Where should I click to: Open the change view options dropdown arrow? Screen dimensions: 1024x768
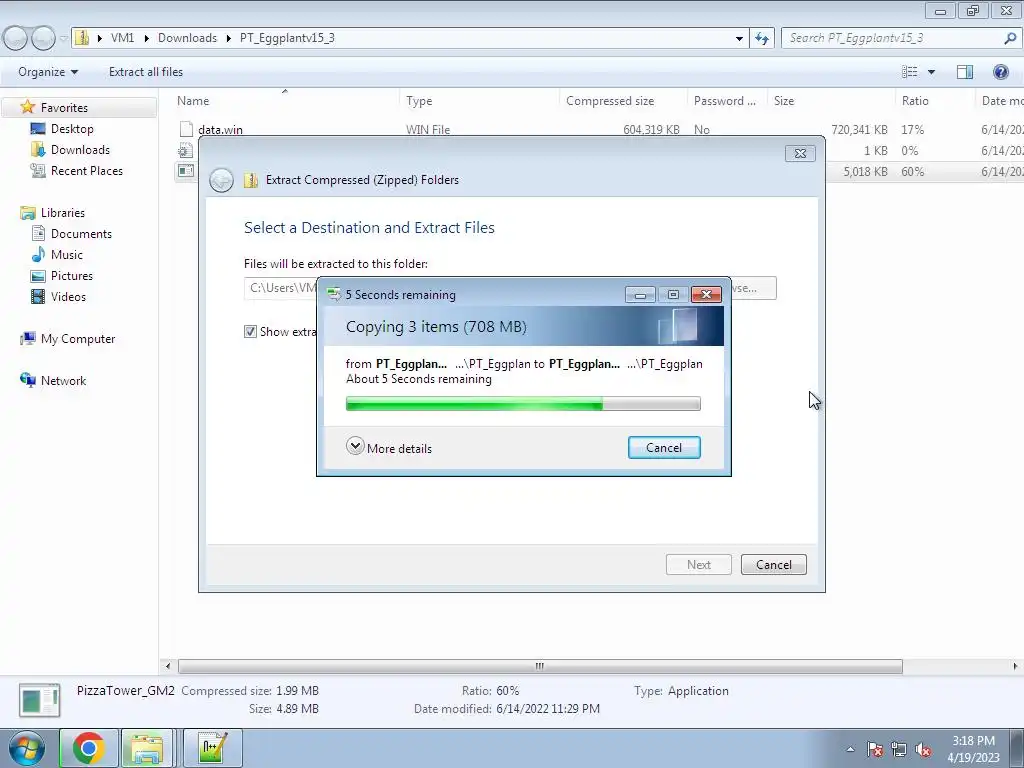pos(931,72)
